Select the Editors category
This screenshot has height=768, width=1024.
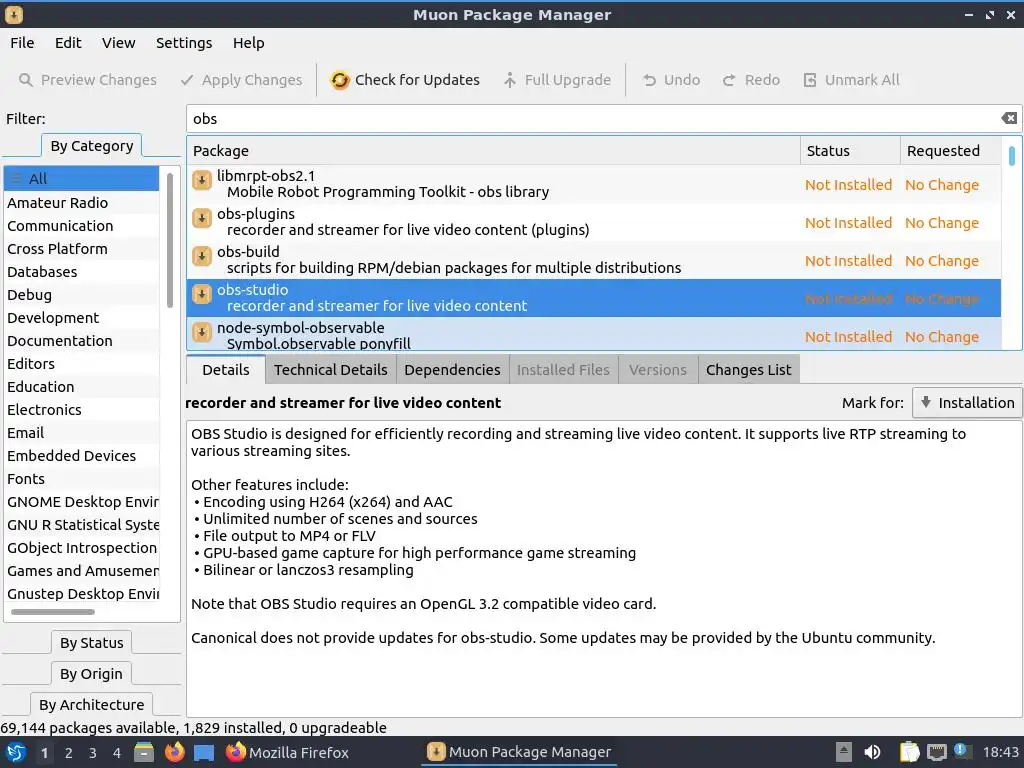click(x=82, y=364)
